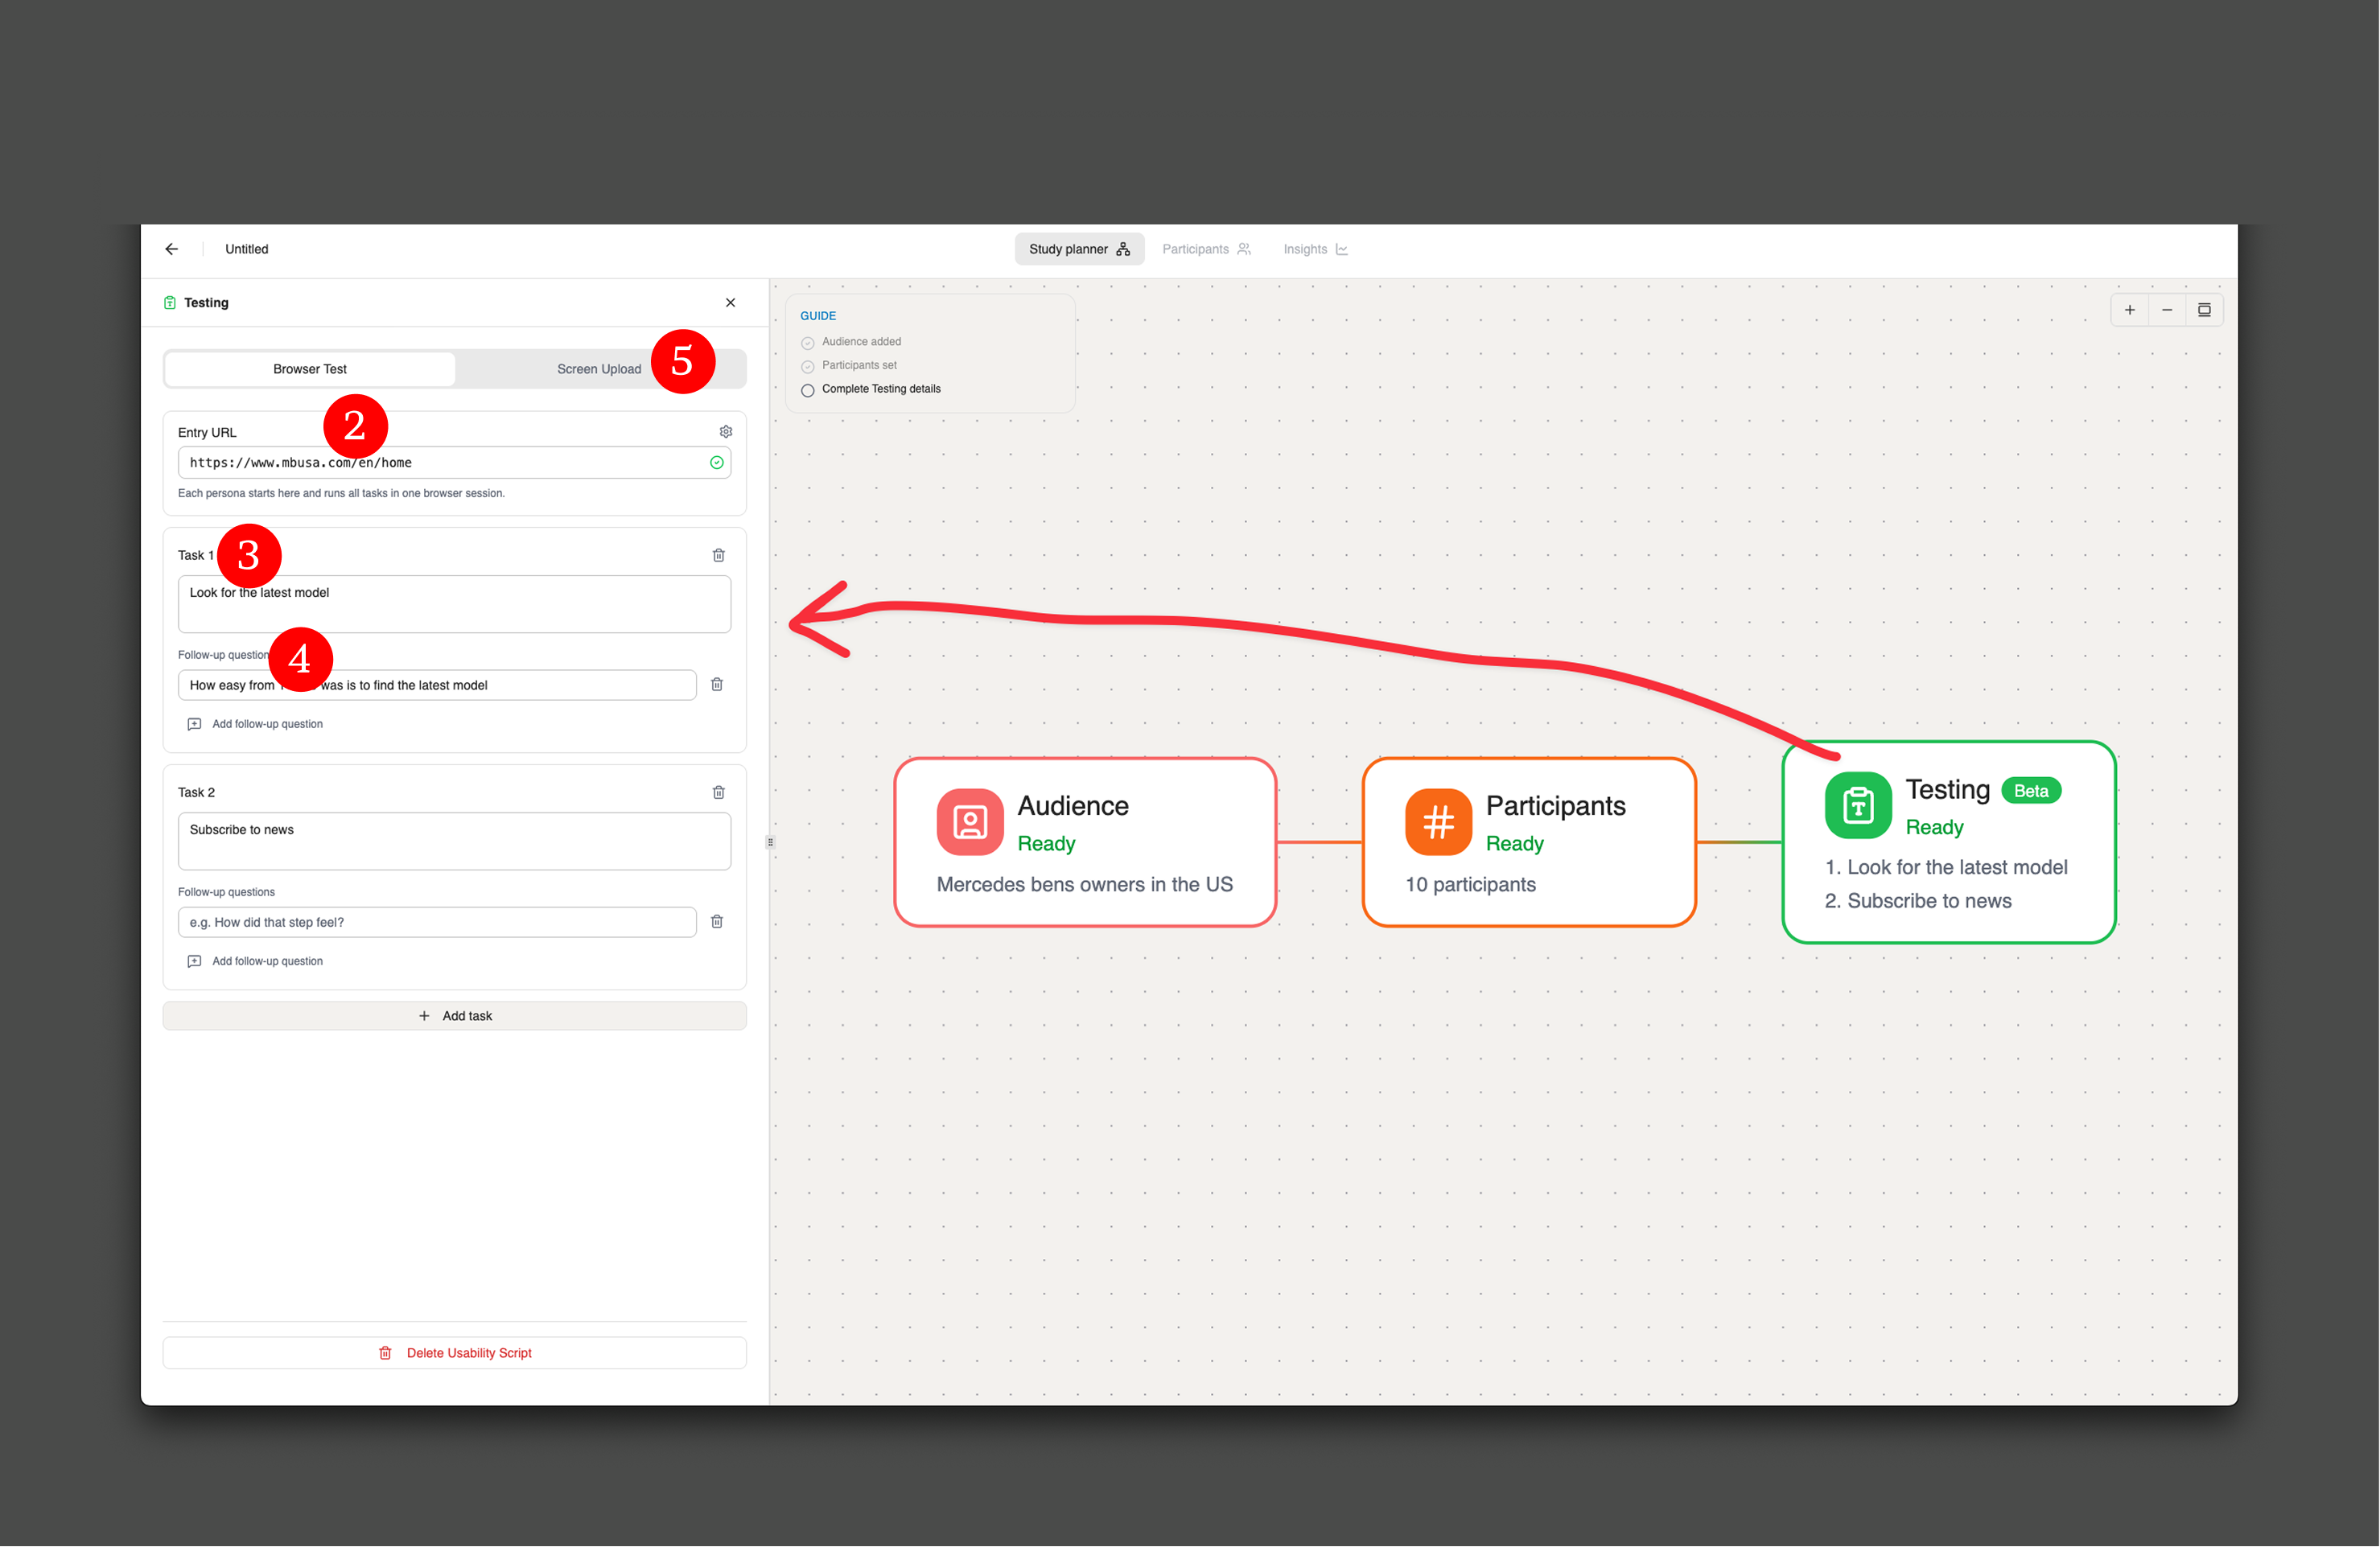Screen dimensions: 2380x1547
Task: Delete Task 1 with trash icon
Action: pos(718,555)
